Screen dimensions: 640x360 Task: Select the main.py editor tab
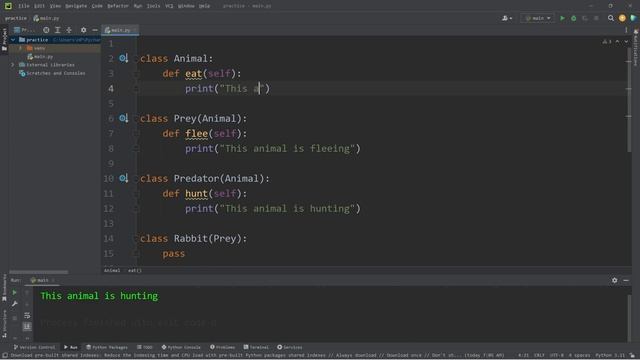(120, 30)
